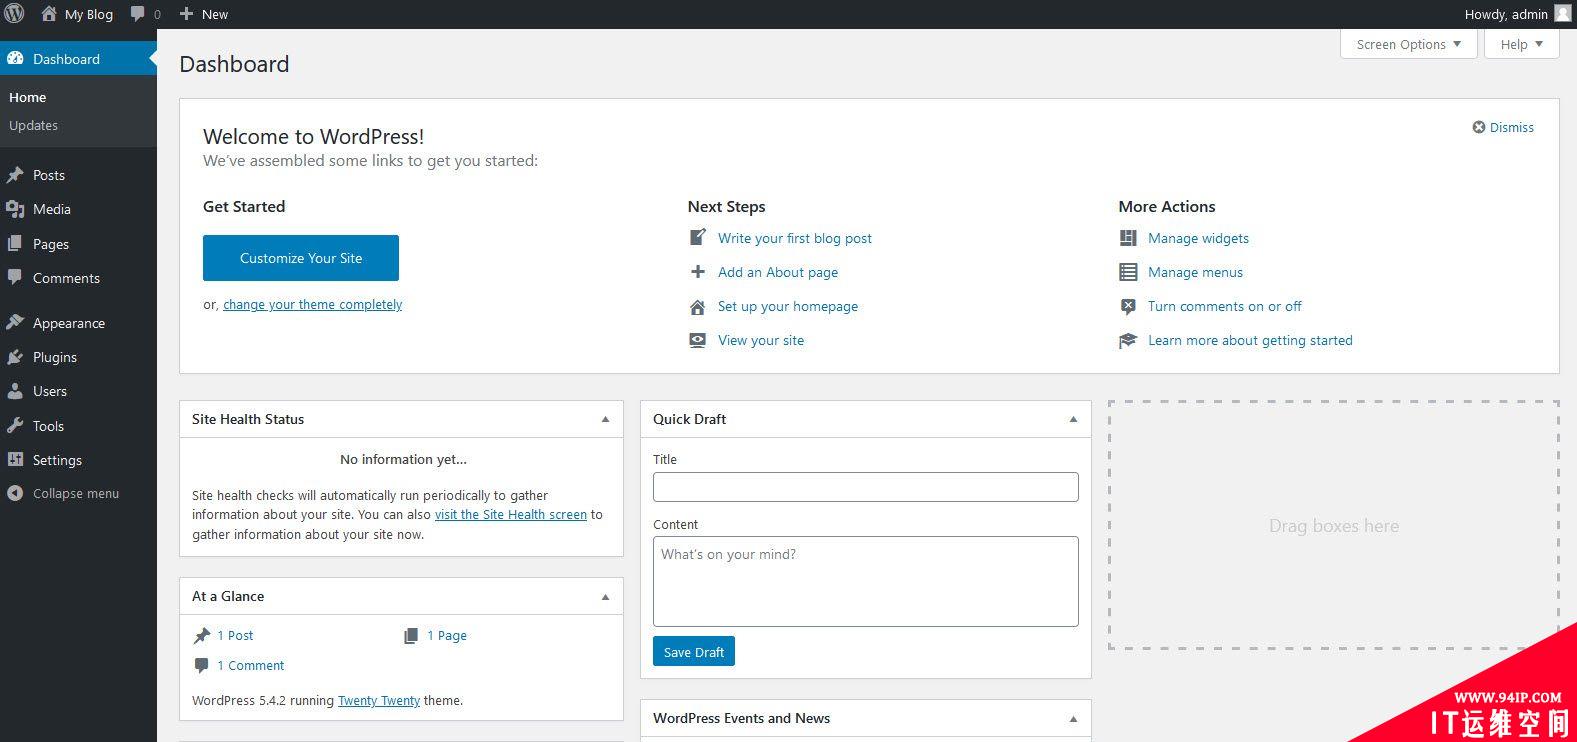
Task: Expand the Screen Options dropdown
Action: 1409,44
